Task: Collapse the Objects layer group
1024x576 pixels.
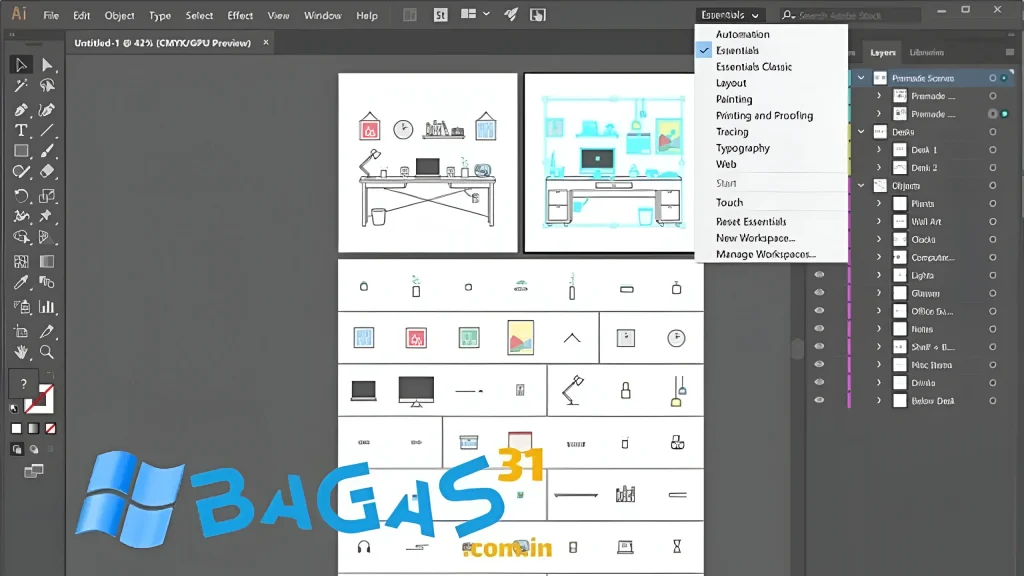Action: (x=861, y=185)
